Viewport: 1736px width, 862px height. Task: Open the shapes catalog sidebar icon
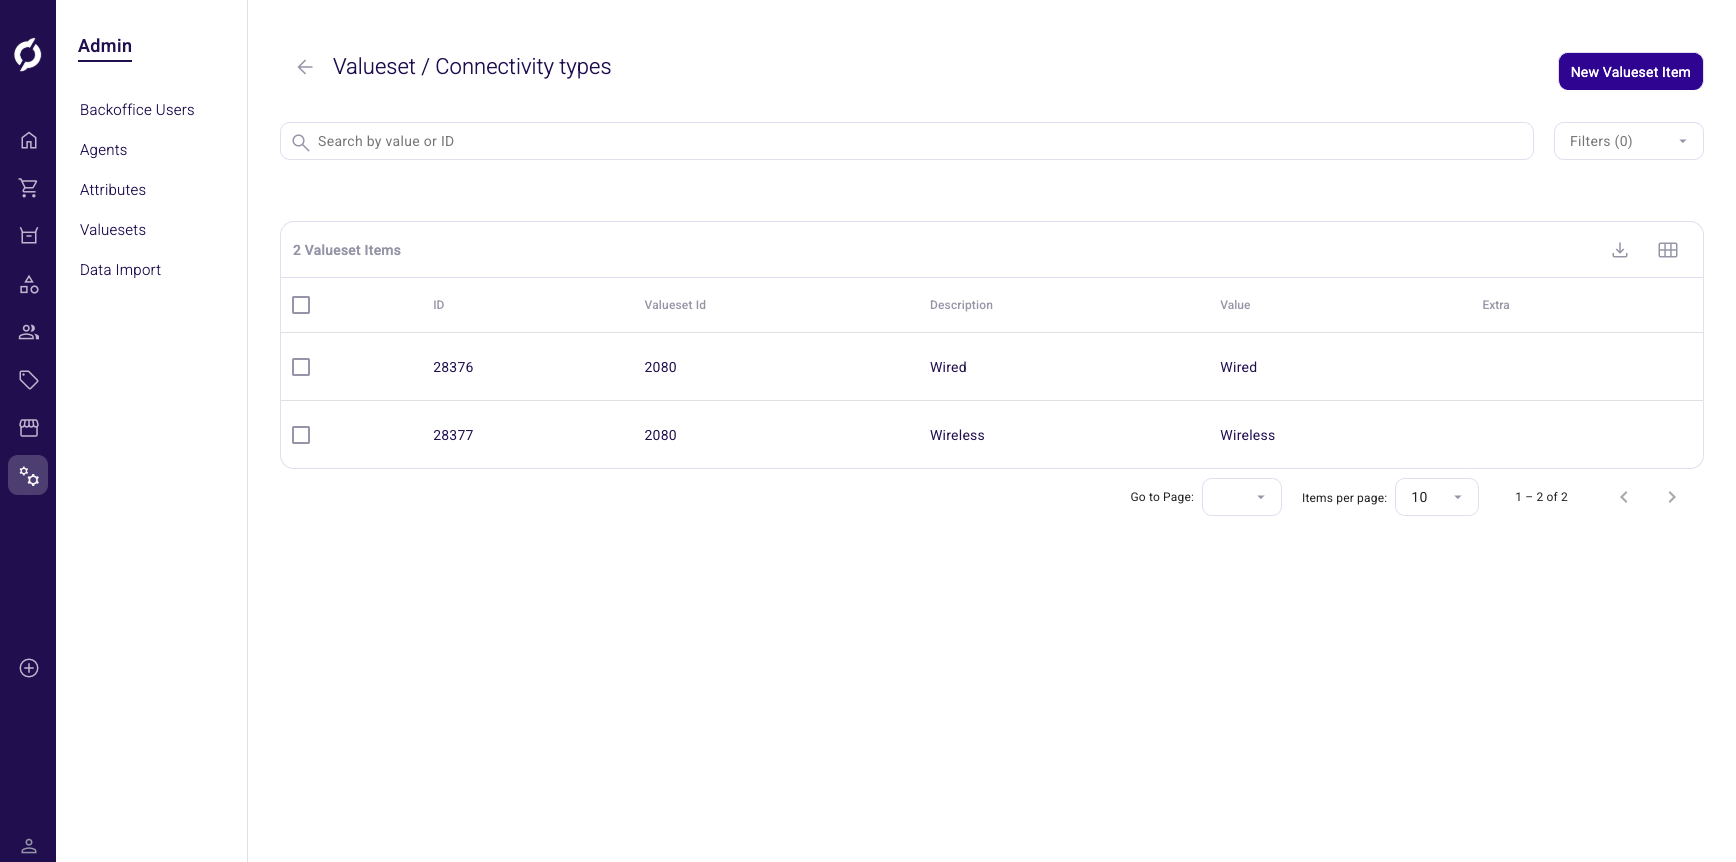click(x=29, y=285)
